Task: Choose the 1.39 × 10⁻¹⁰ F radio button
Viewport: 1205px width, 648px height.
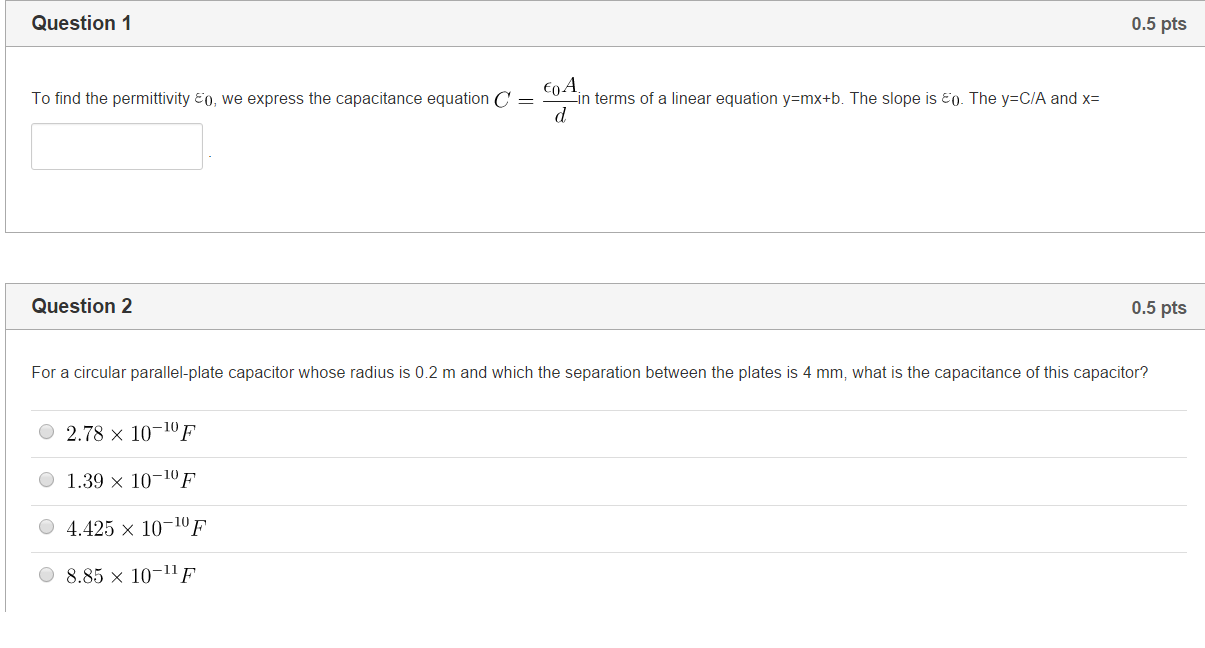Action: [46, 479]
